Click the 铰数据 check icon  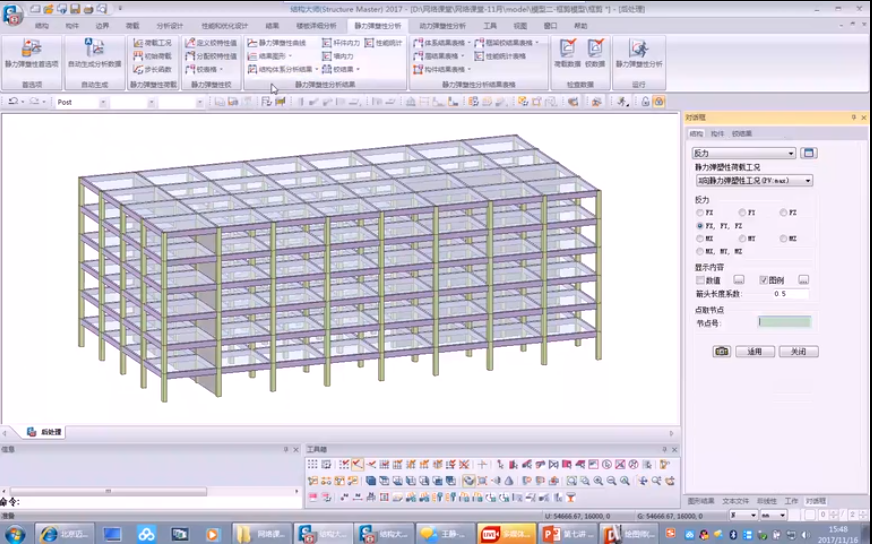[x=595, y=49]
